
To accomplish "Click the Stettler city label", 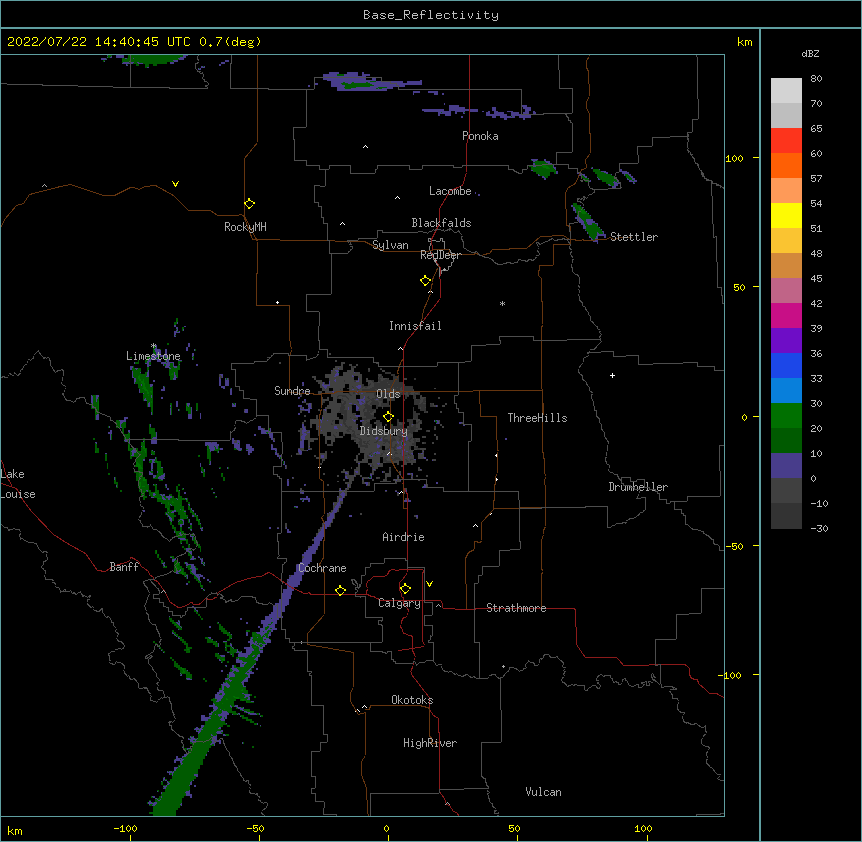I will (x=634, y=237).
